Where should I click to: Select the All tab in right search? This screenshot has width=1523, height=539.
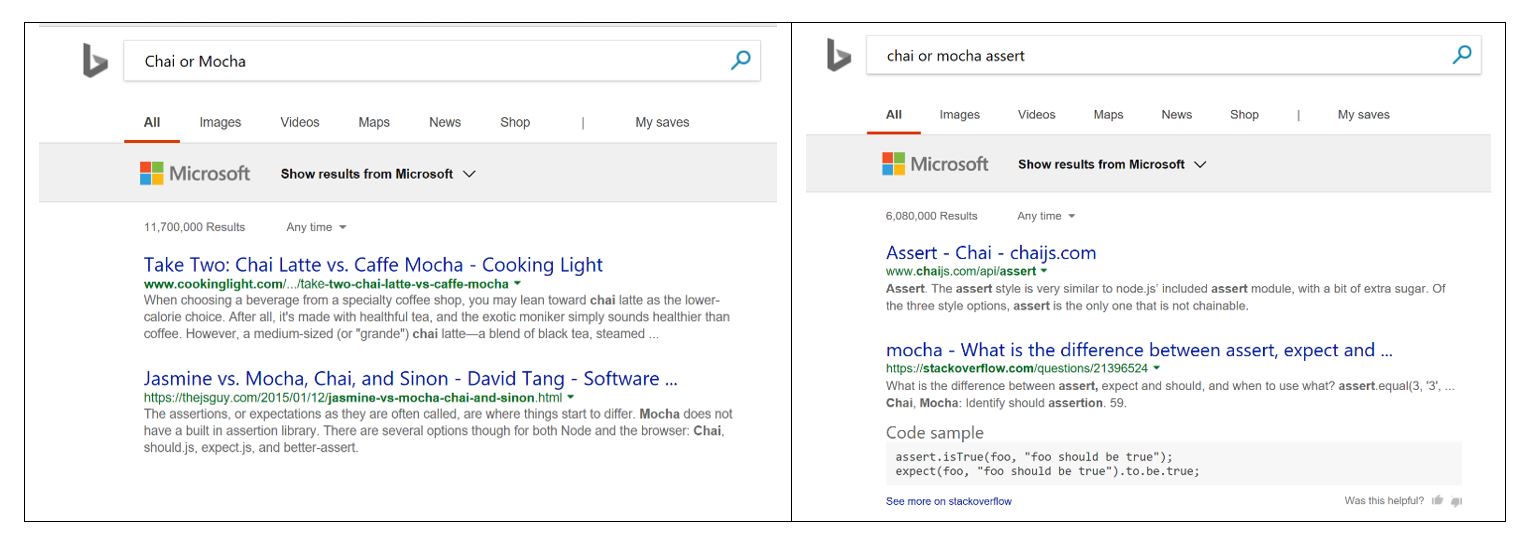pyautogui.click(x=894, y=114)
